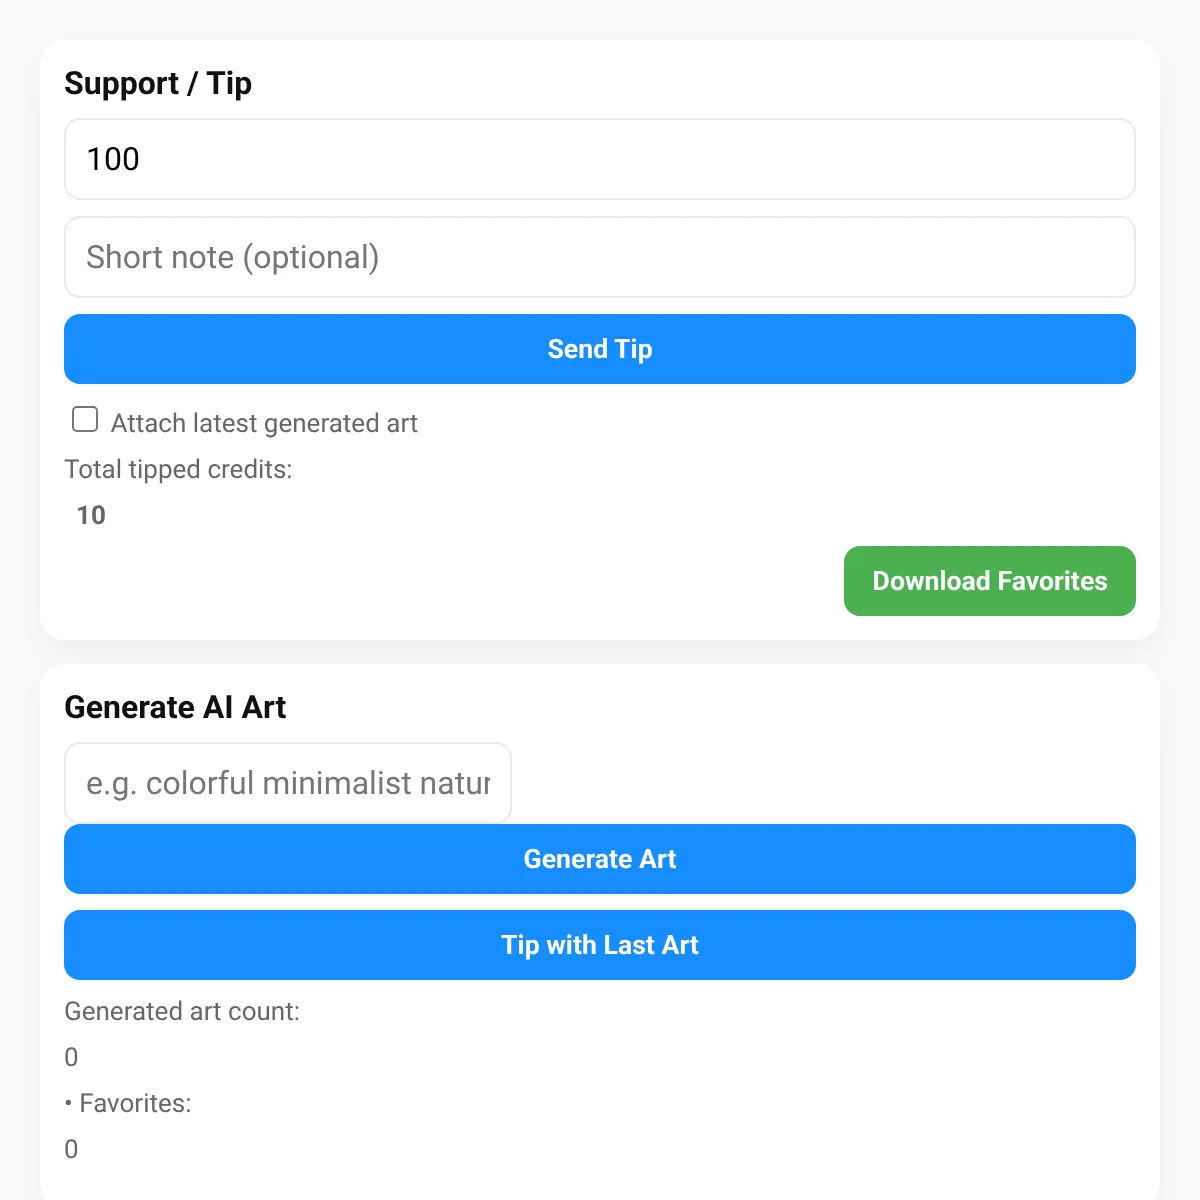1200x1200 pixels.
Task: Select the zero under Favorites
Action: [x=71, y=1149]
